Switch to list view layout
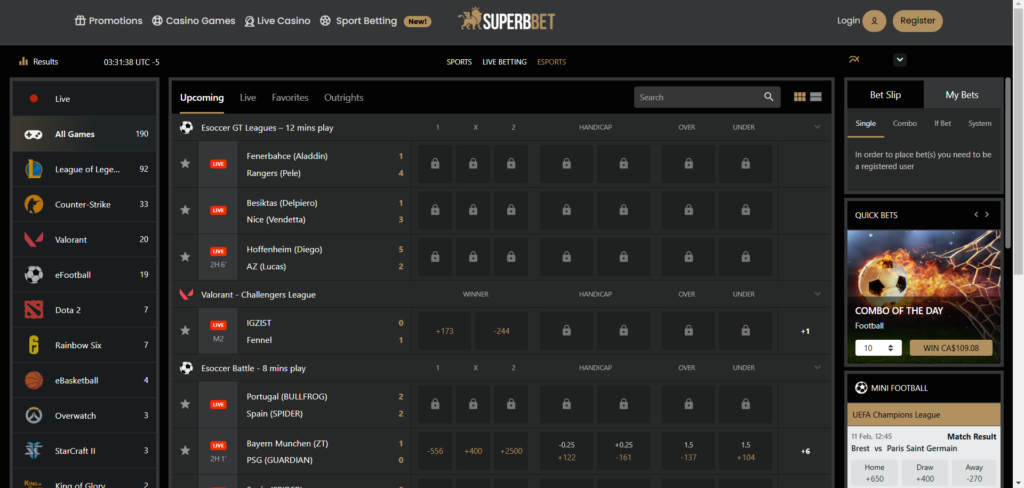 (816, 97)
